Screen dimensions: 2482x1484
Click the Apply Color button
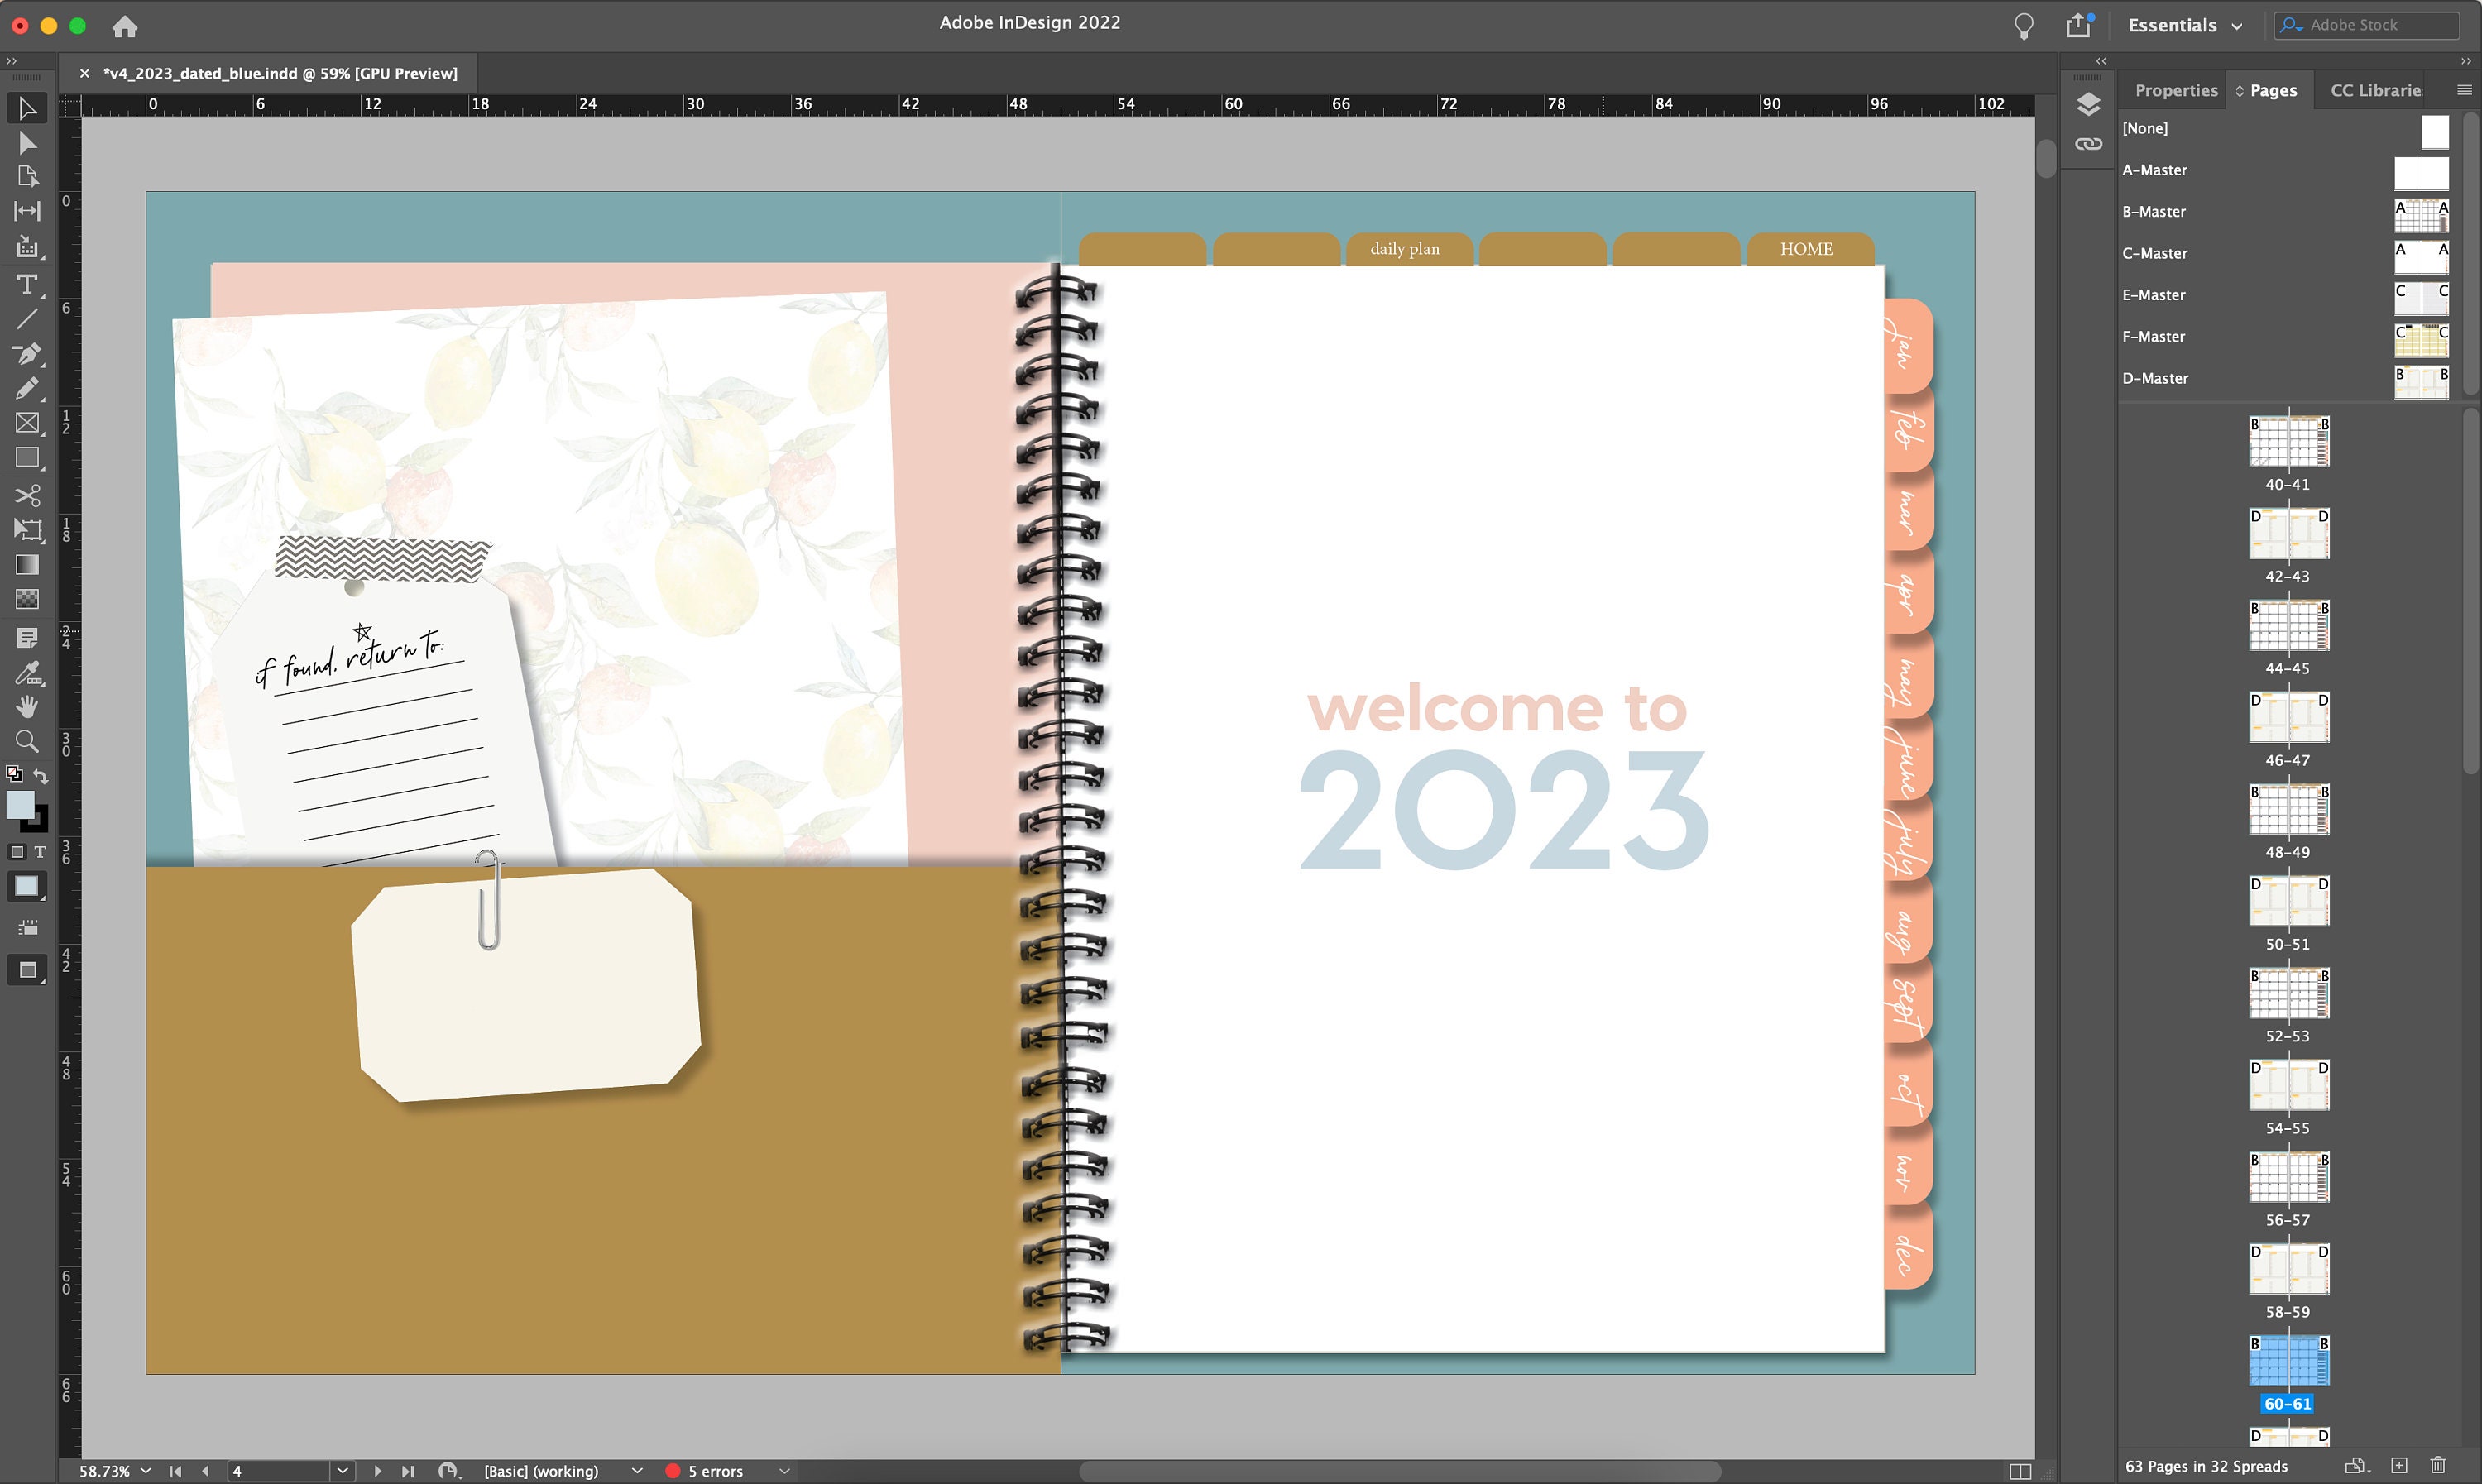click(27, 887)
